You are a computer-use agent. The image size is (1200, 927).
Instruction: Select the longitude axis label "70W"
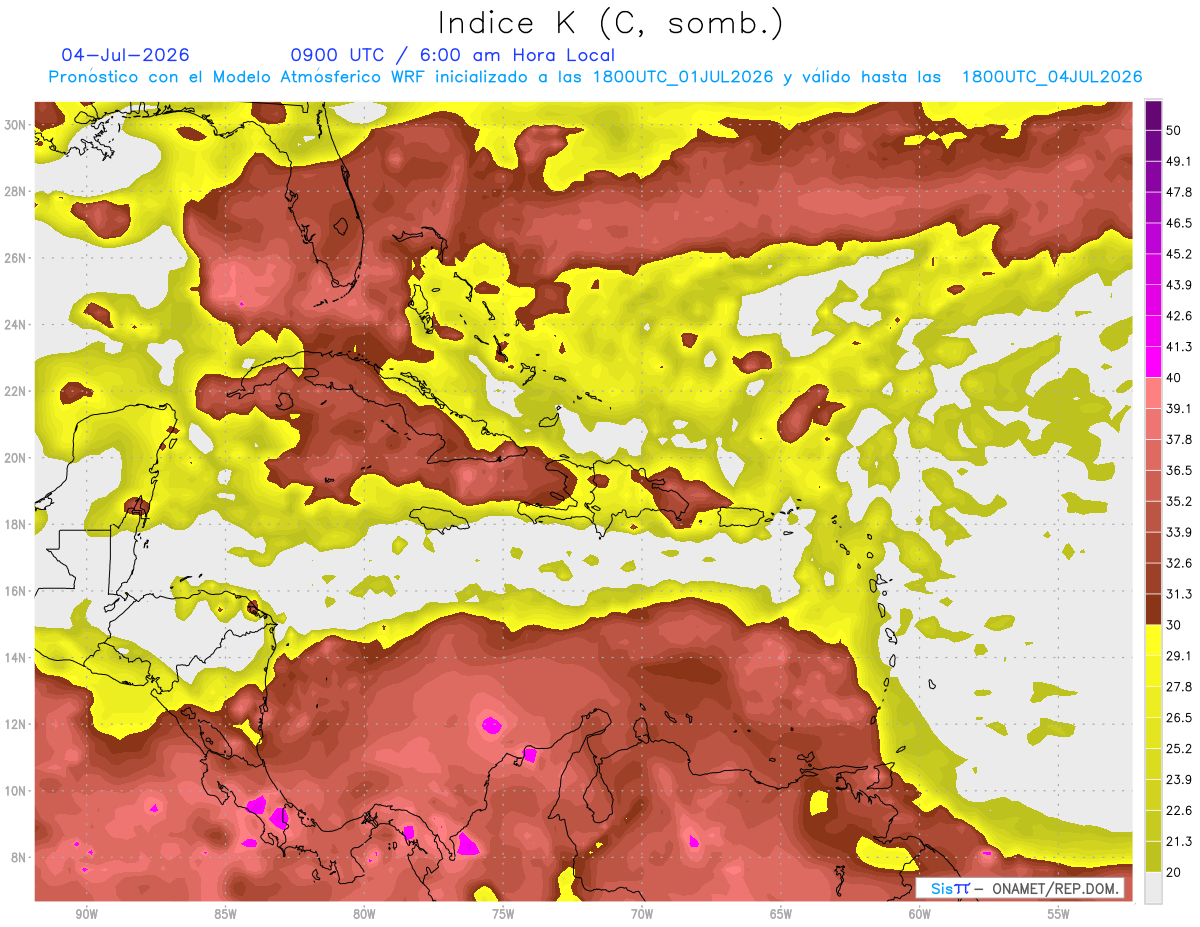(642, 915)
